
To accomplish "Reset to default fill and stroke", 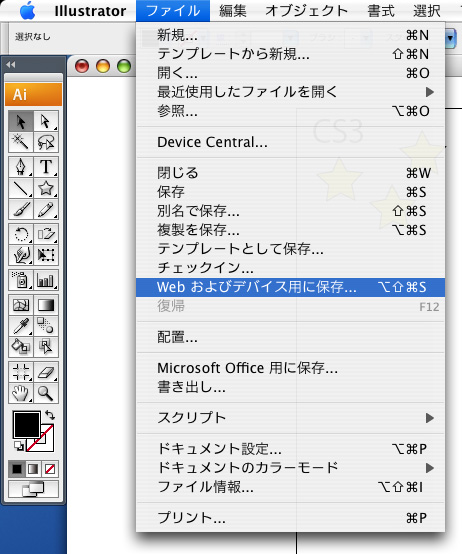I will coord(18,446).
